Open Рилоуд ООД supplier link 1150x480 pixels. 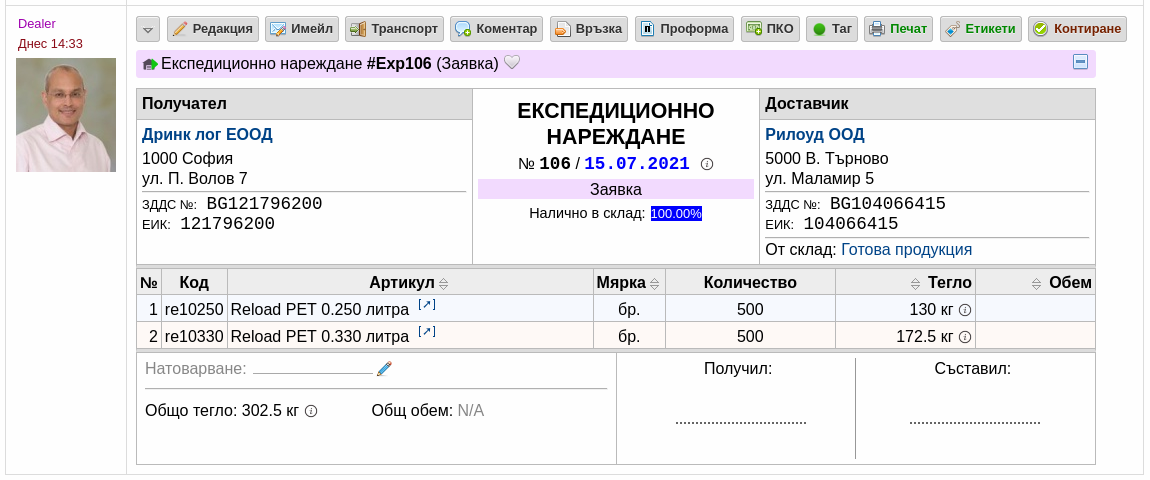[815, 134]
